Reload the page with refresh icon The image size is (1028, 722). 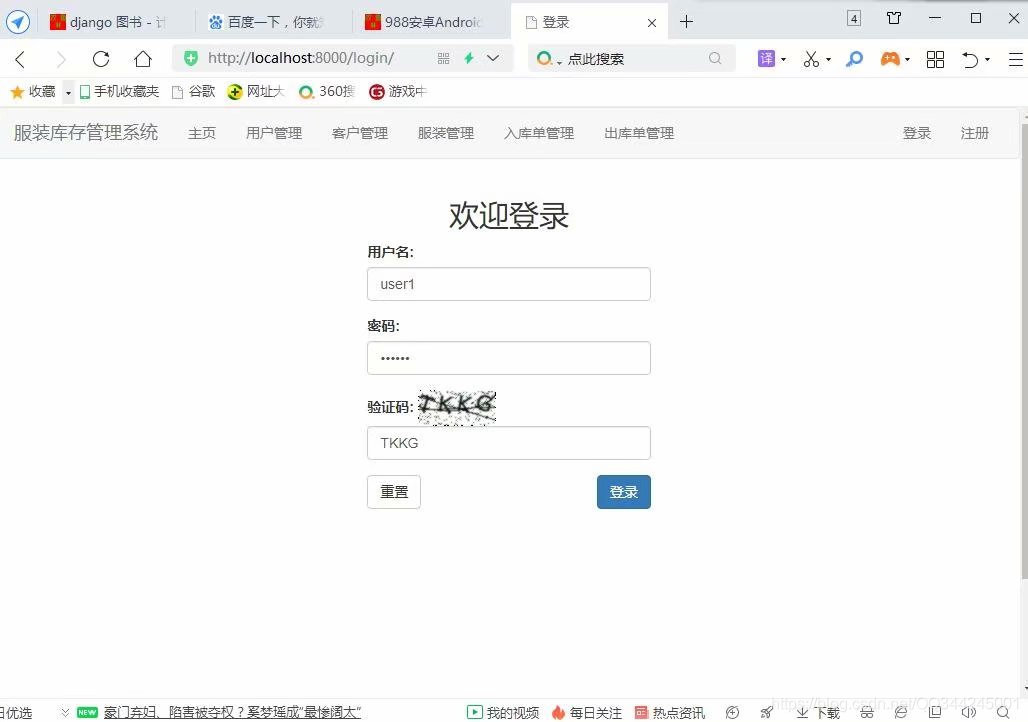[101, 59]
